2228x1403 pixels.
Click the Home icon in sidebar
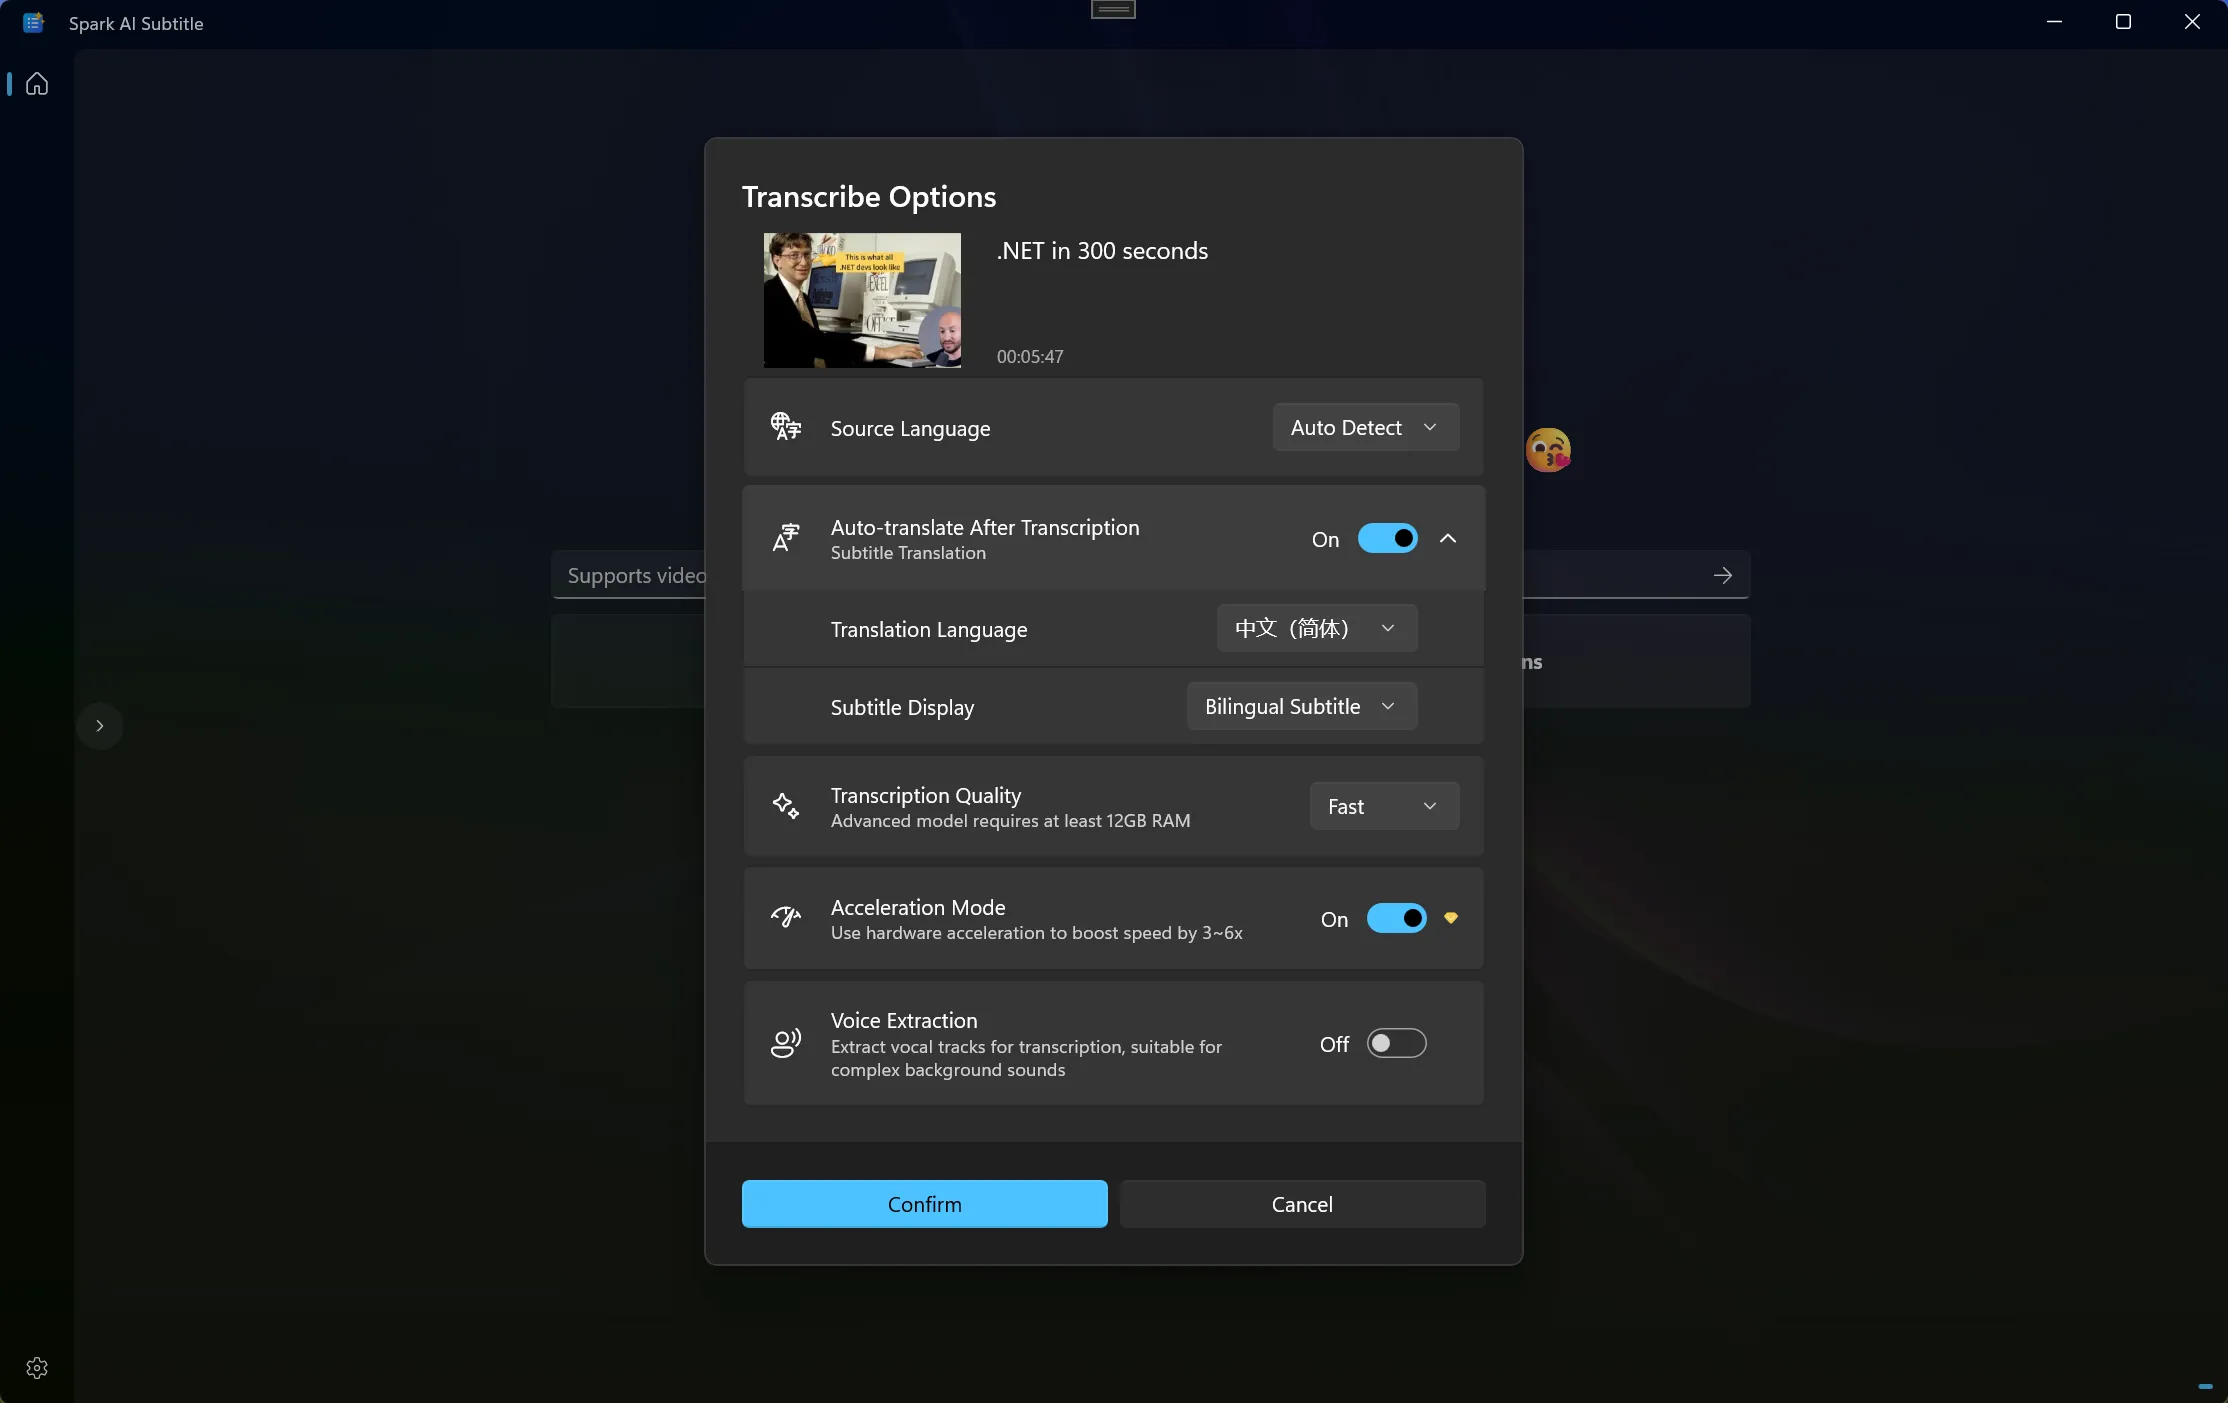[x=37, y=84]
